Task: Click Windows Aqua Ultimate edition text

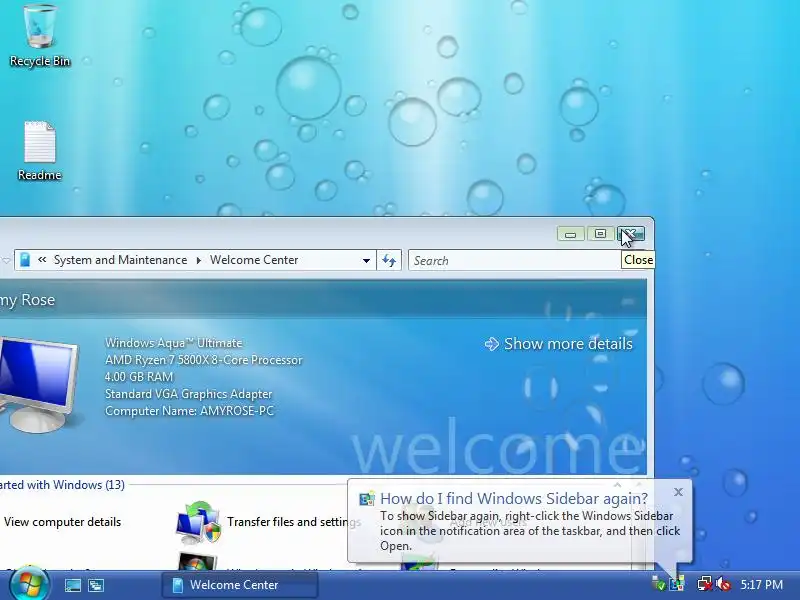Action: (x=174, y=343)
